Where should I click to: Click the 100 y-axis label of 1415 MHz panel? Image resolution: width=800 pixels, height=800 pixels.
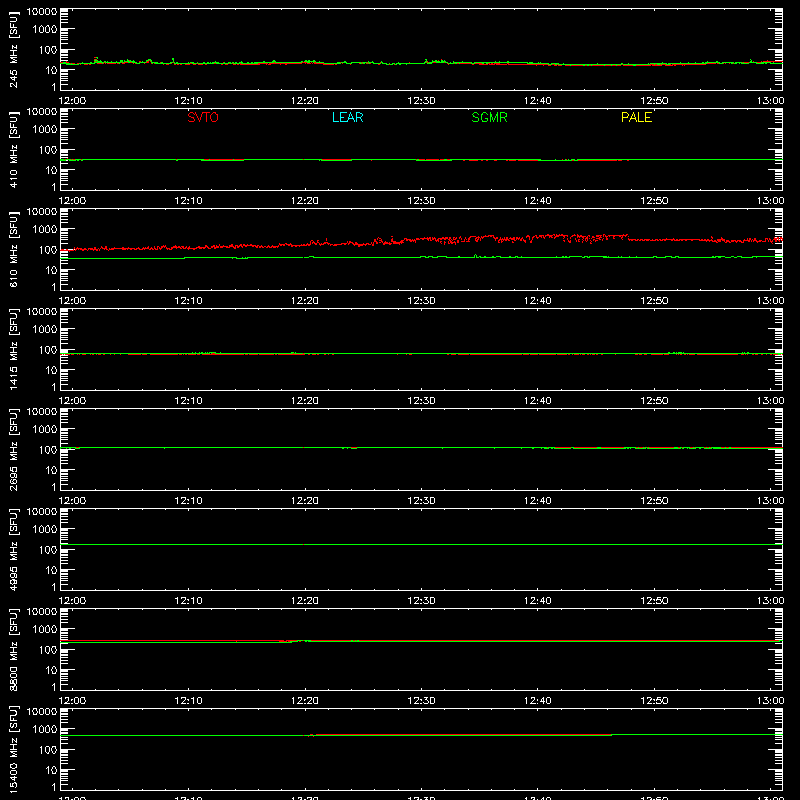48,350
